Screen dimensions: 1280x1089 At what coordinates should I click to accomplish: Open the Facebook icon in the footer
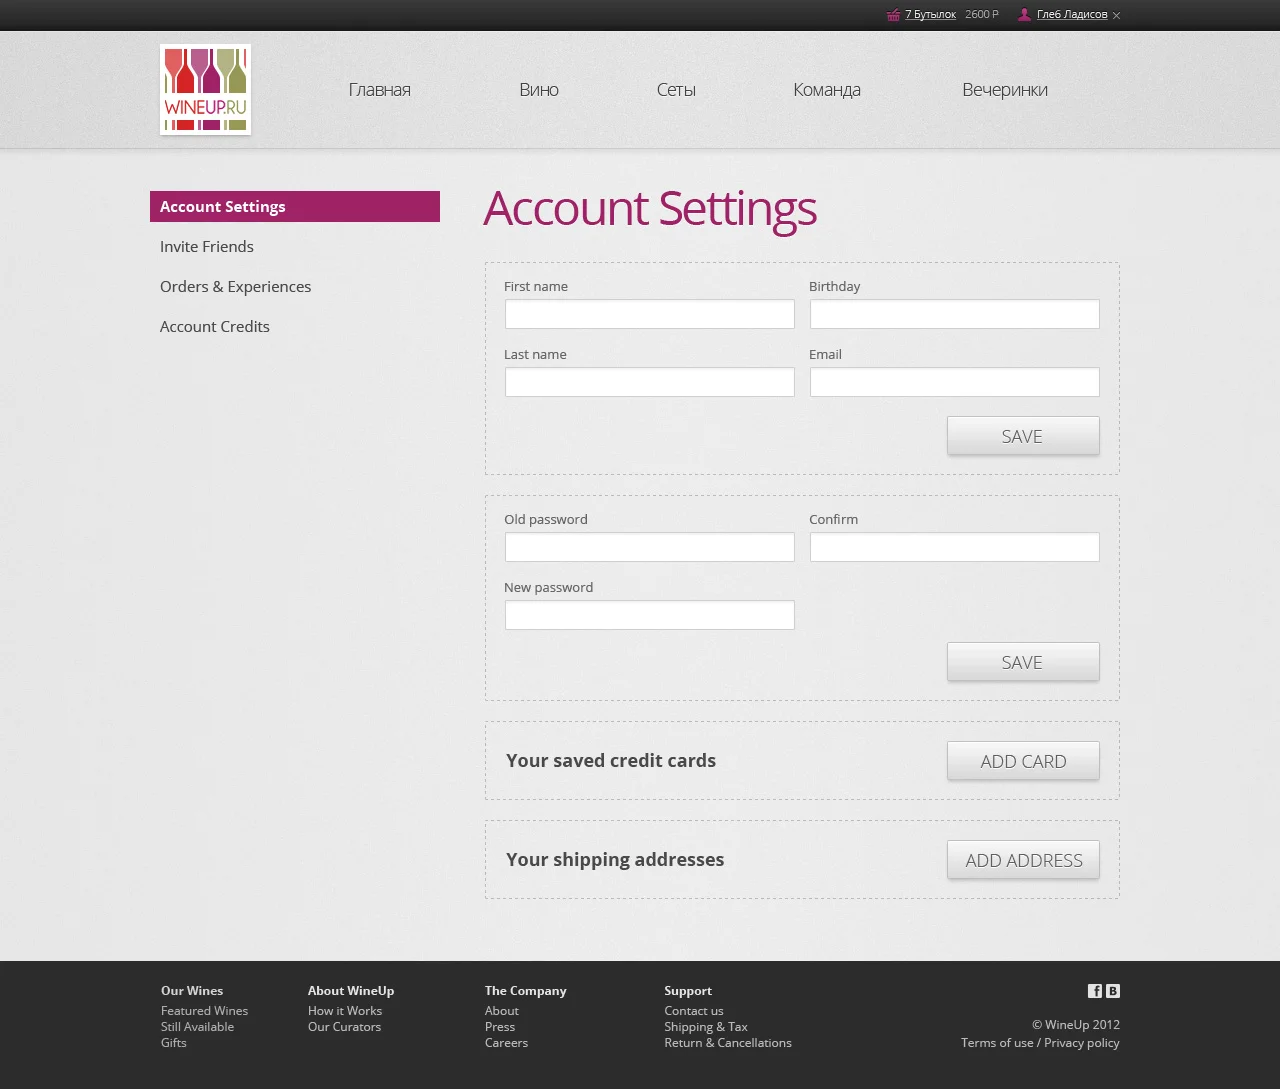tap(1095, 991)
